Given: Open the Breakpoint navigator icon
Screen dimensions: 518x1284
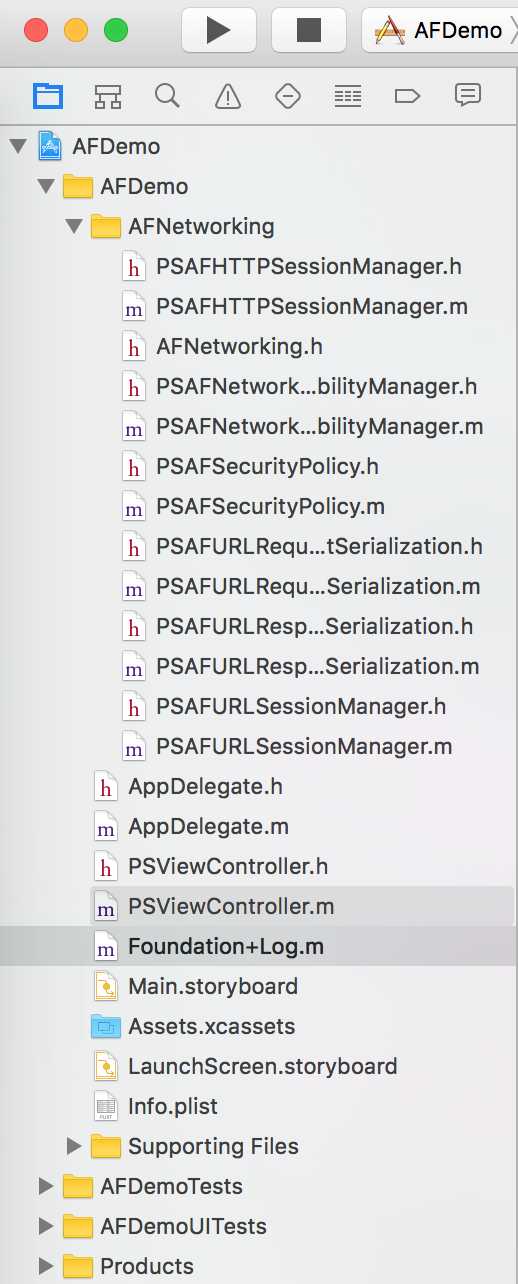Looking at the screenshot, I should (407, 96).
